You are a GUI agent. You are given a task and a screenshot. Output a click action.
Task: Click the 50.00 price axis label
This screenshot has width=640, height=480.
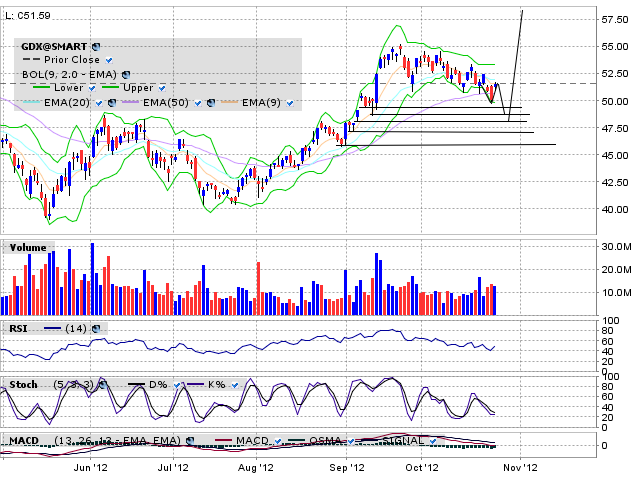pos(614,101)
